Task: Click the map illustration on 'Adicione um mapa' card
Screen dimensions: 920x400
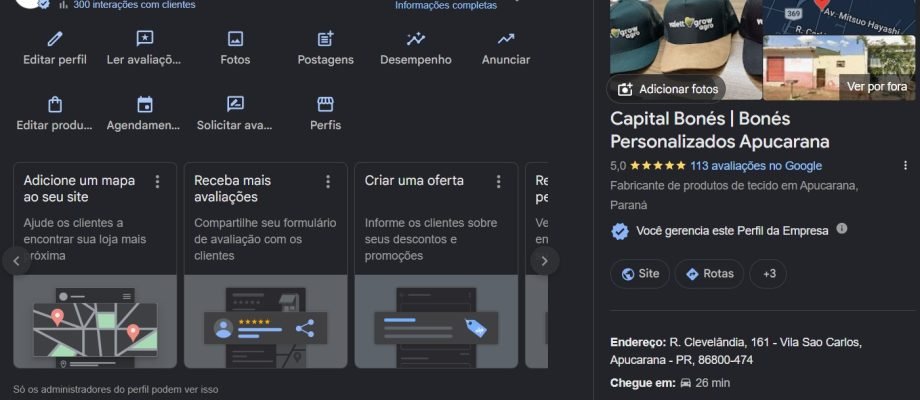Action: tap(95, 322)
